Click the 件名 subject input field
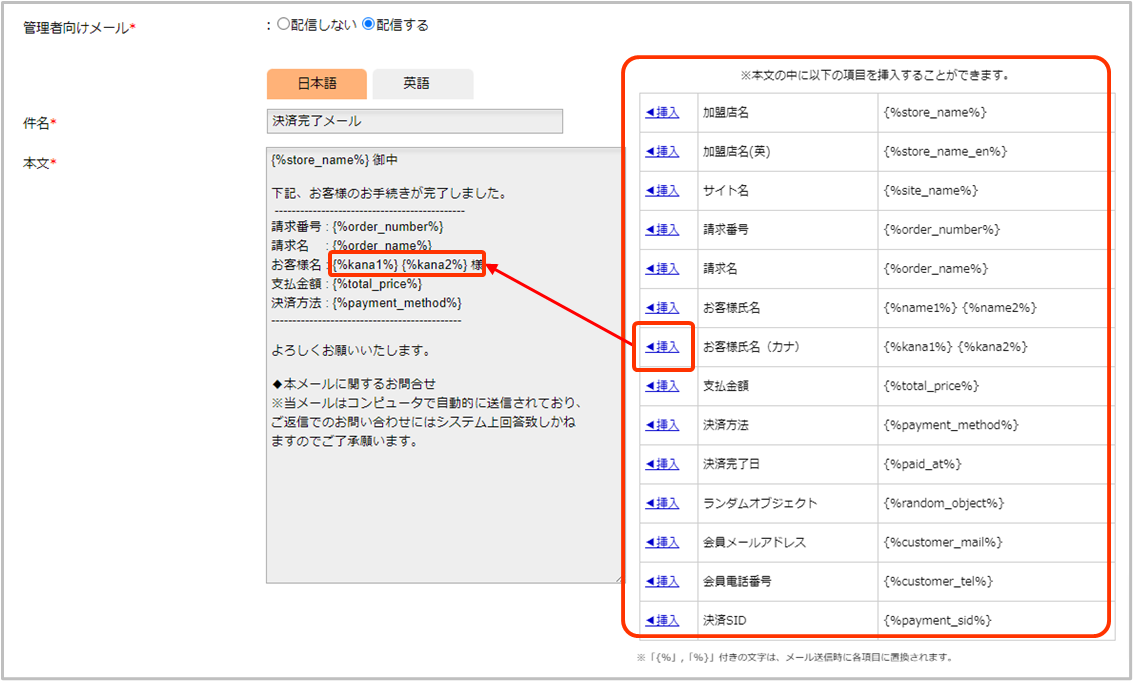Viewport: 1133px width, 681px height. pyautogui.click(x=415, y=121)
